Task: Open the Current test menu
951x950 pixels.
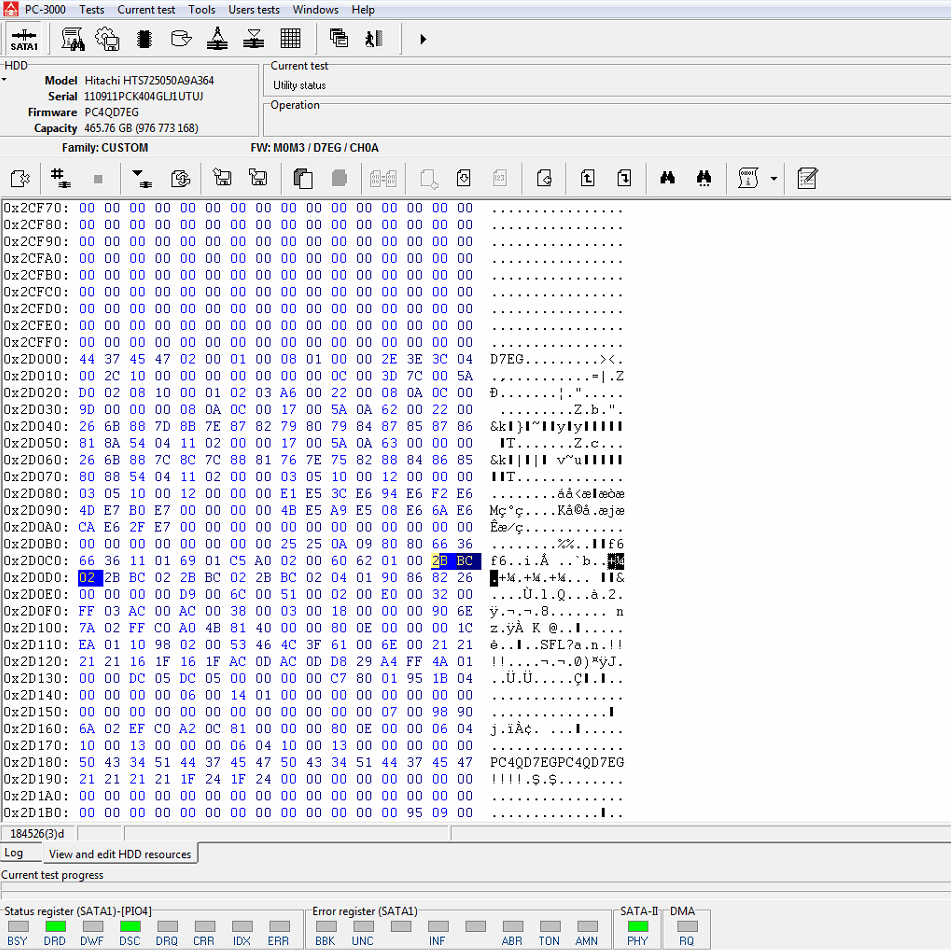Action: point(146,10)
